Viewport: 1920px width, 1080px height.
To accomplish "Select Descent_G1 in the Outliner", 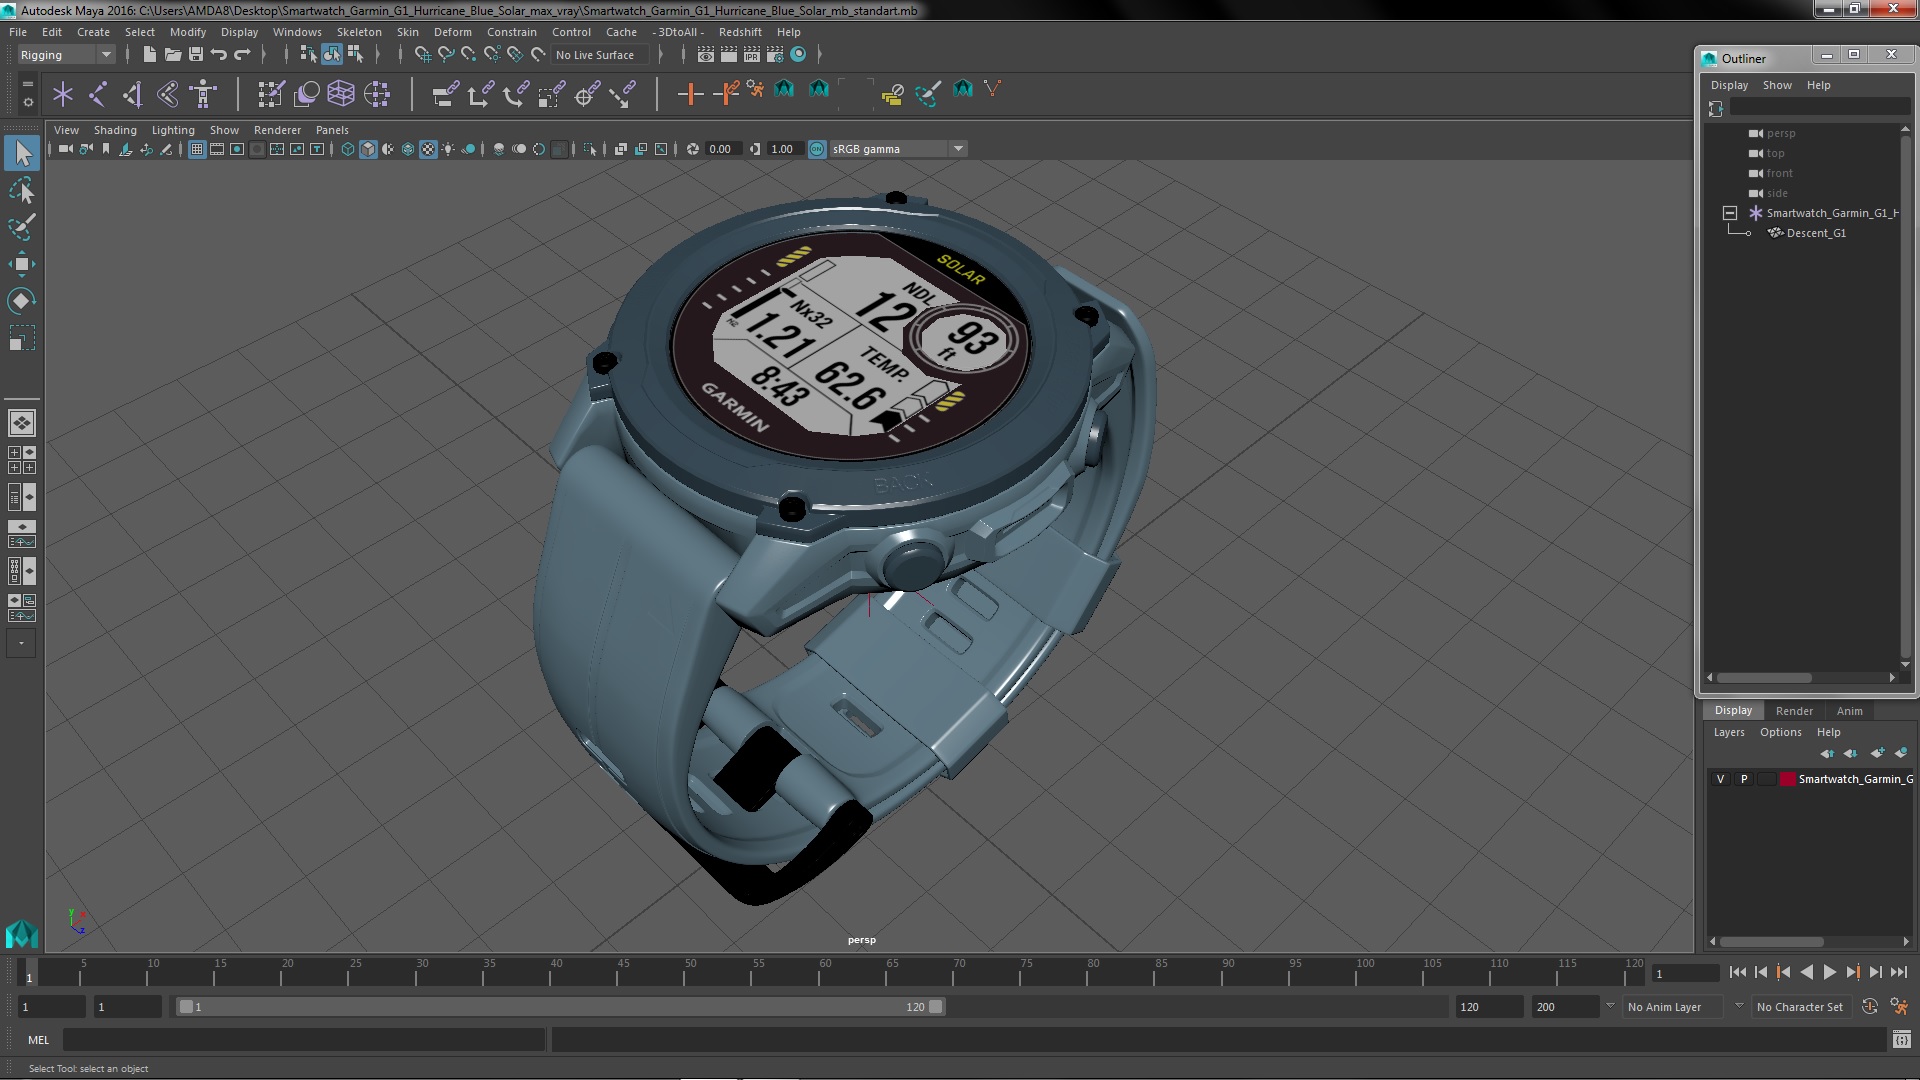I will point(1816,233).
